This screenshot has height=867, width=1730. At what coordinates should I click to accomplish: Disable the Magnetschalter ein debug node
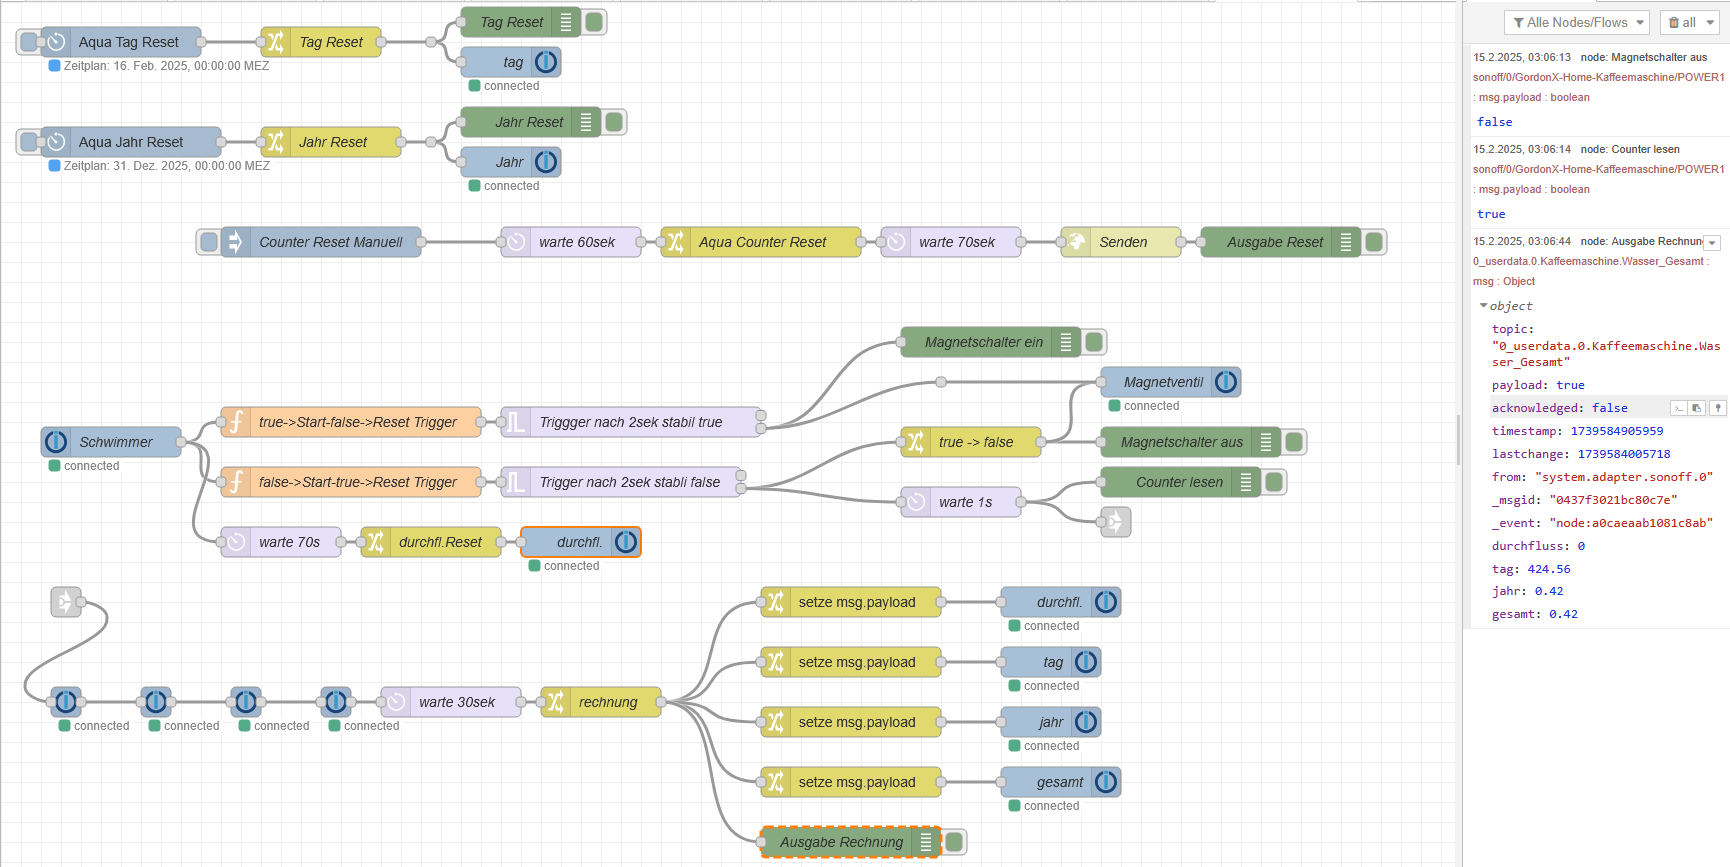point(1094,342)
